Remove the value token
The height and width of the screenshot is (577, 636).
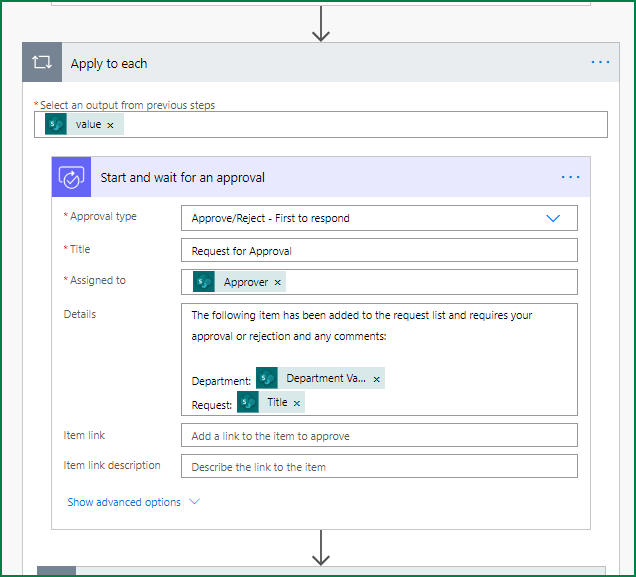(110, 125)
